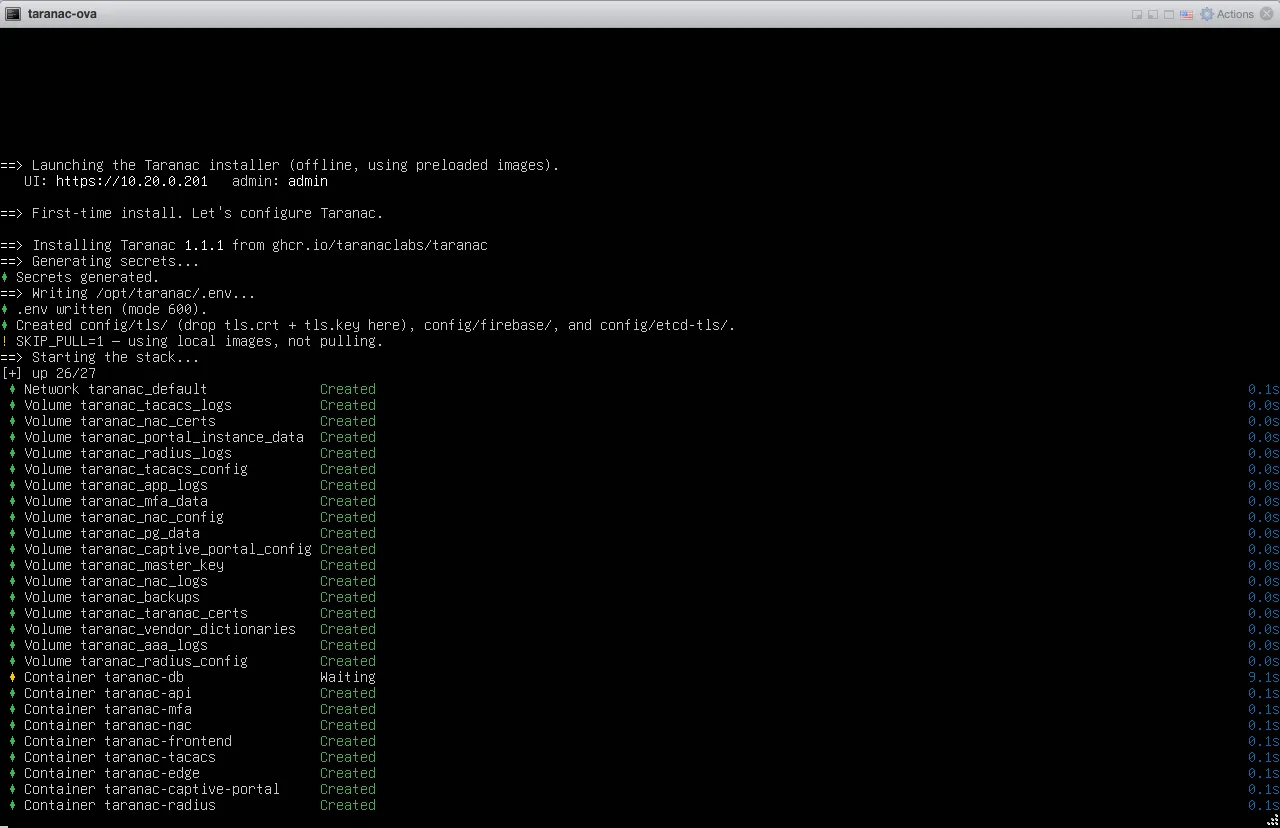
Task: Click 'Volume taranac_tacacs_config' row text
Action: pyautogui.click(x=136, y=469)
